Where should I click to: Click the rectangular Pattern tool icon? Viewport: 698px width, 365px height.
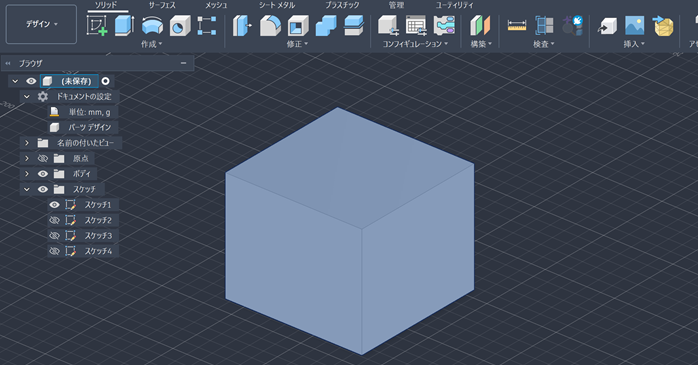pyautogui.click(x=207, y=25)
